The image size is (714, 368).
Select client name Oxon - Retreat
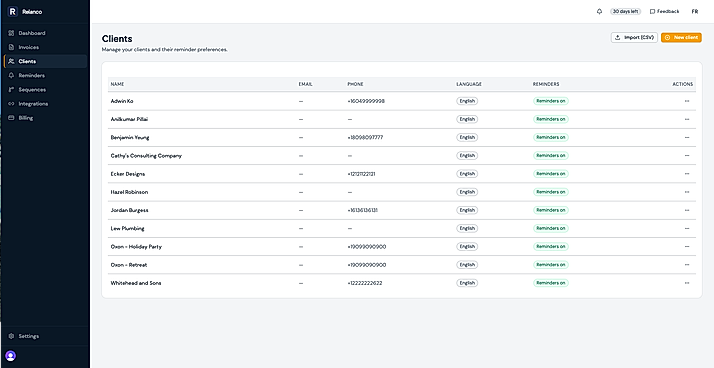[x=129, y=265]
